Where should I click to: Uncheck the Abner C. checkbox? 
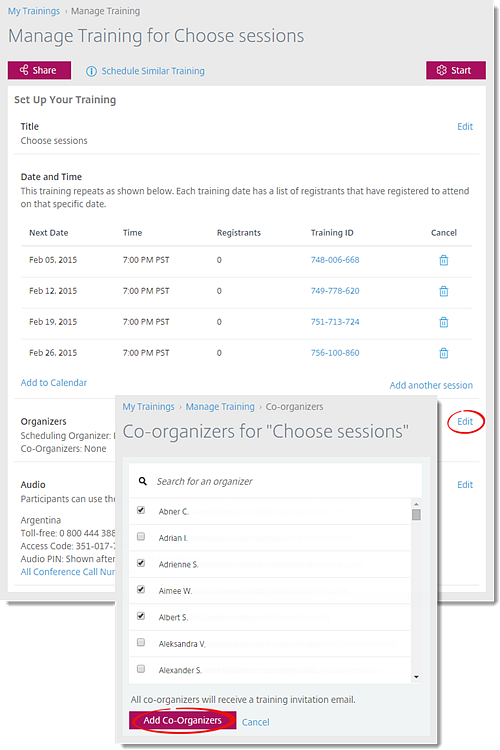141,510
